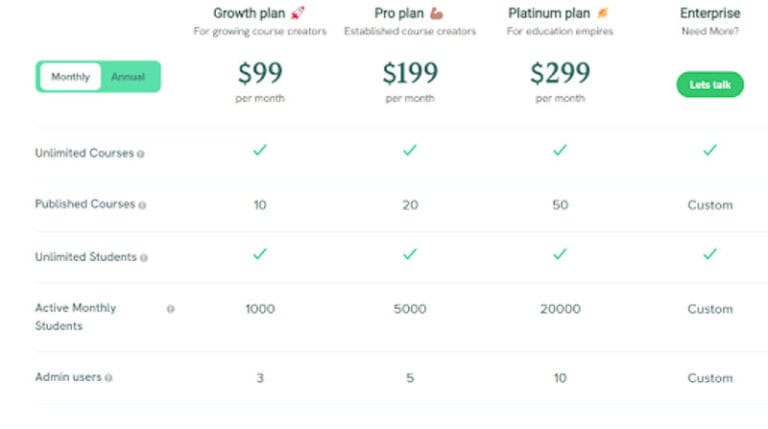Click orange emoji beside Platinum plan
Viewport: 768px width, 429px height.
[602, 13]
